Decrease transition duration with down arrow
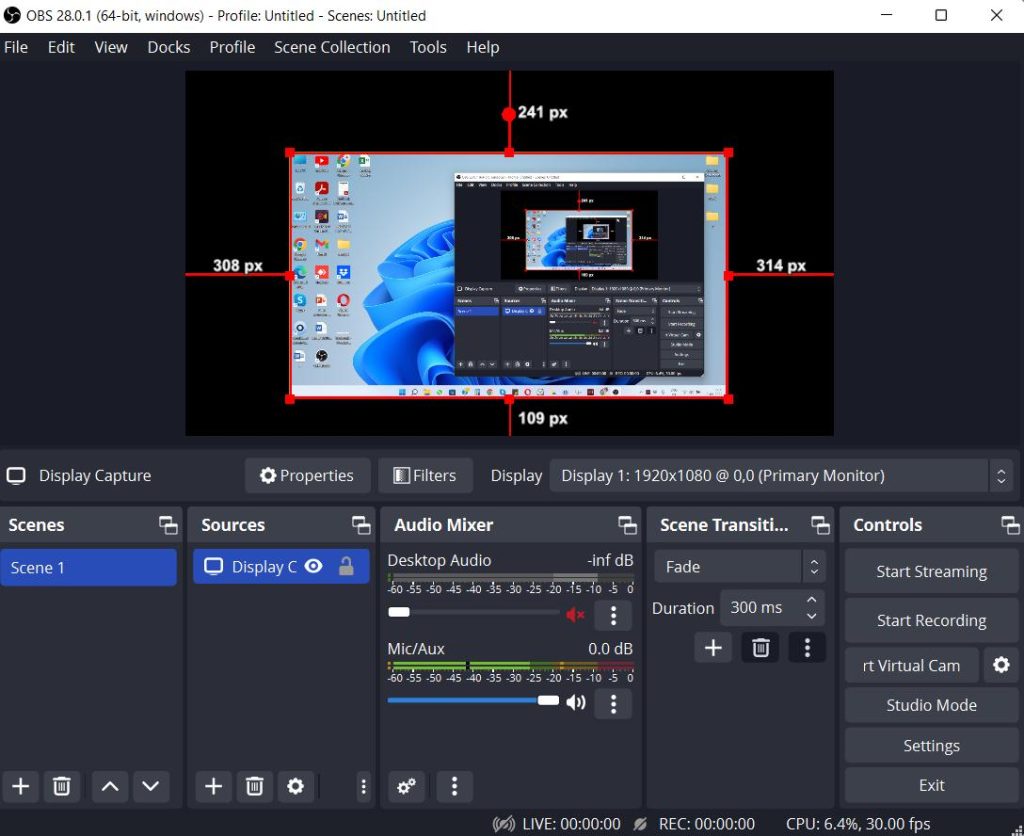 tap(812, 616)
